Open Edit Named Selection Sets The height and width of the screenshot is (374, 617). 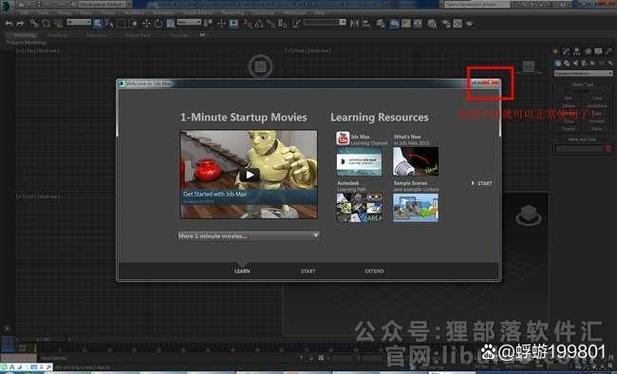pos(296,24)
